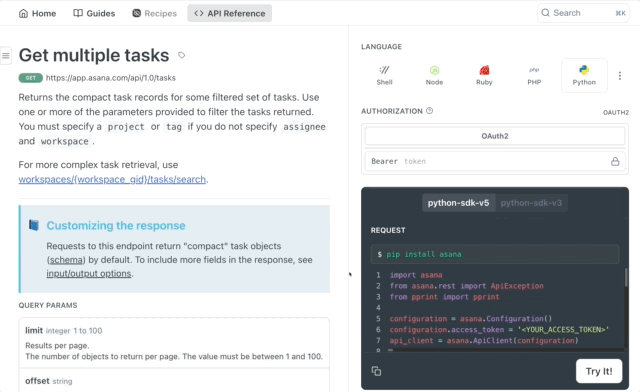Click the 'limit' query parameter name
Image resolution: width=640 pixels, height=392 pixels.
(x=34, y=330)
